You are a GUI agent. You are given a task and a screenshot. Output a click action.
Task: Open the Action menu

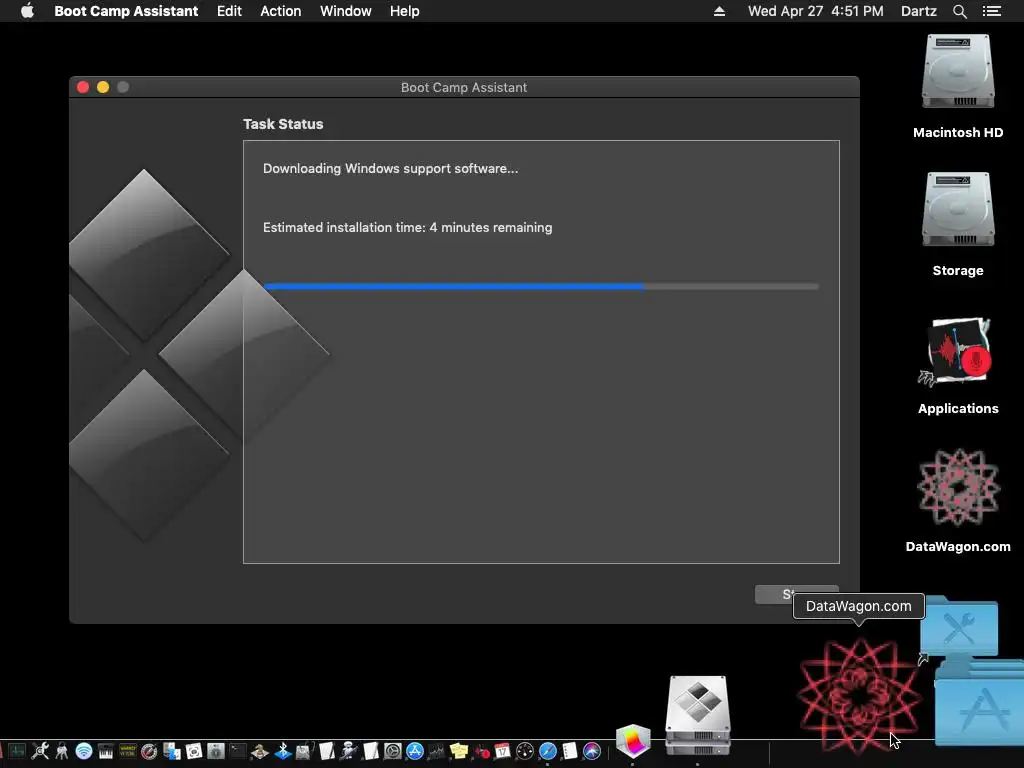281,11
